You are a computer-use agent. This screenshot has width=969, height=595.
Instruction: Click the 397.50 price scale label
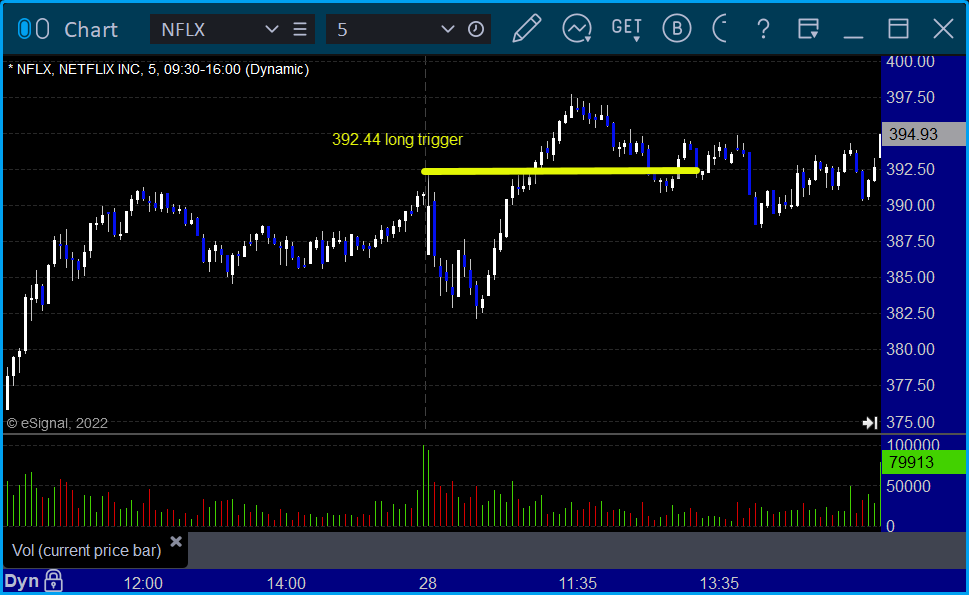910,97
